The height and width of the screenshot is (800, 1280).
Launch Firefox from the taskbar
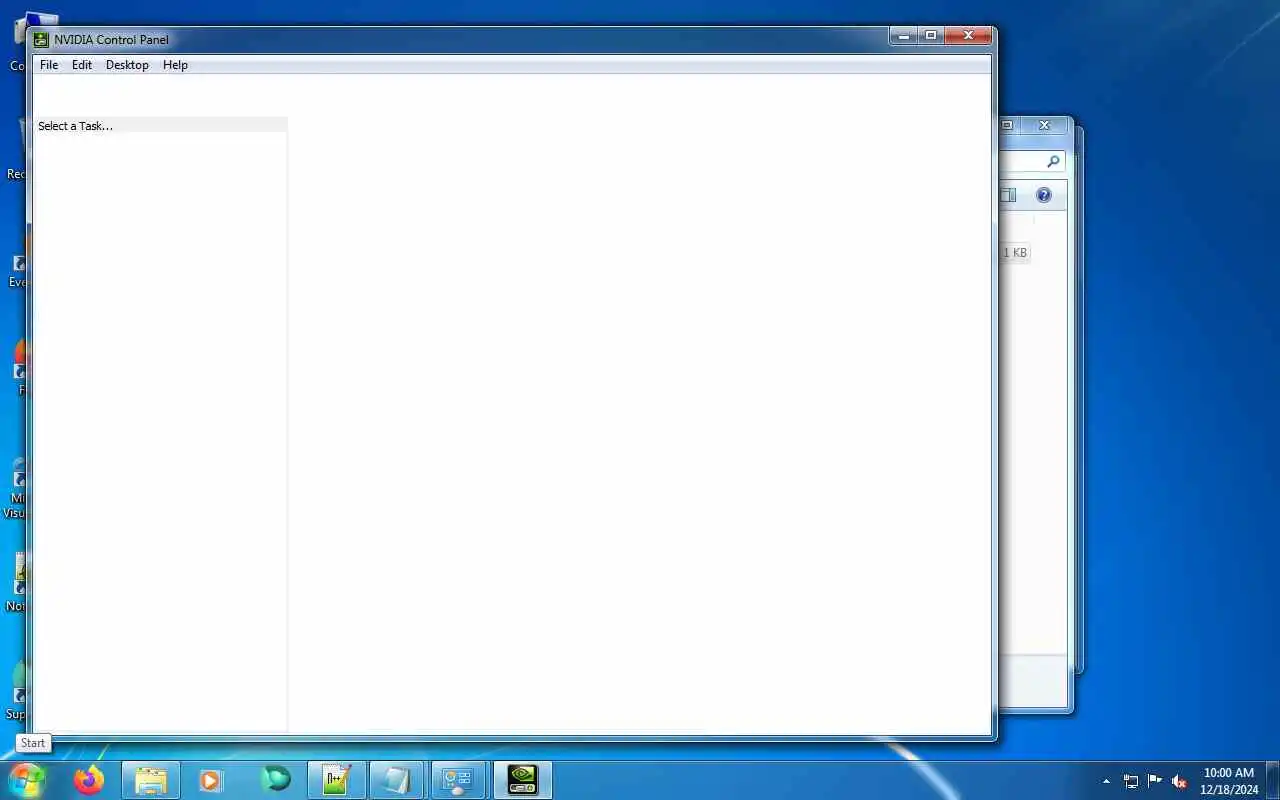coord(89,780)
